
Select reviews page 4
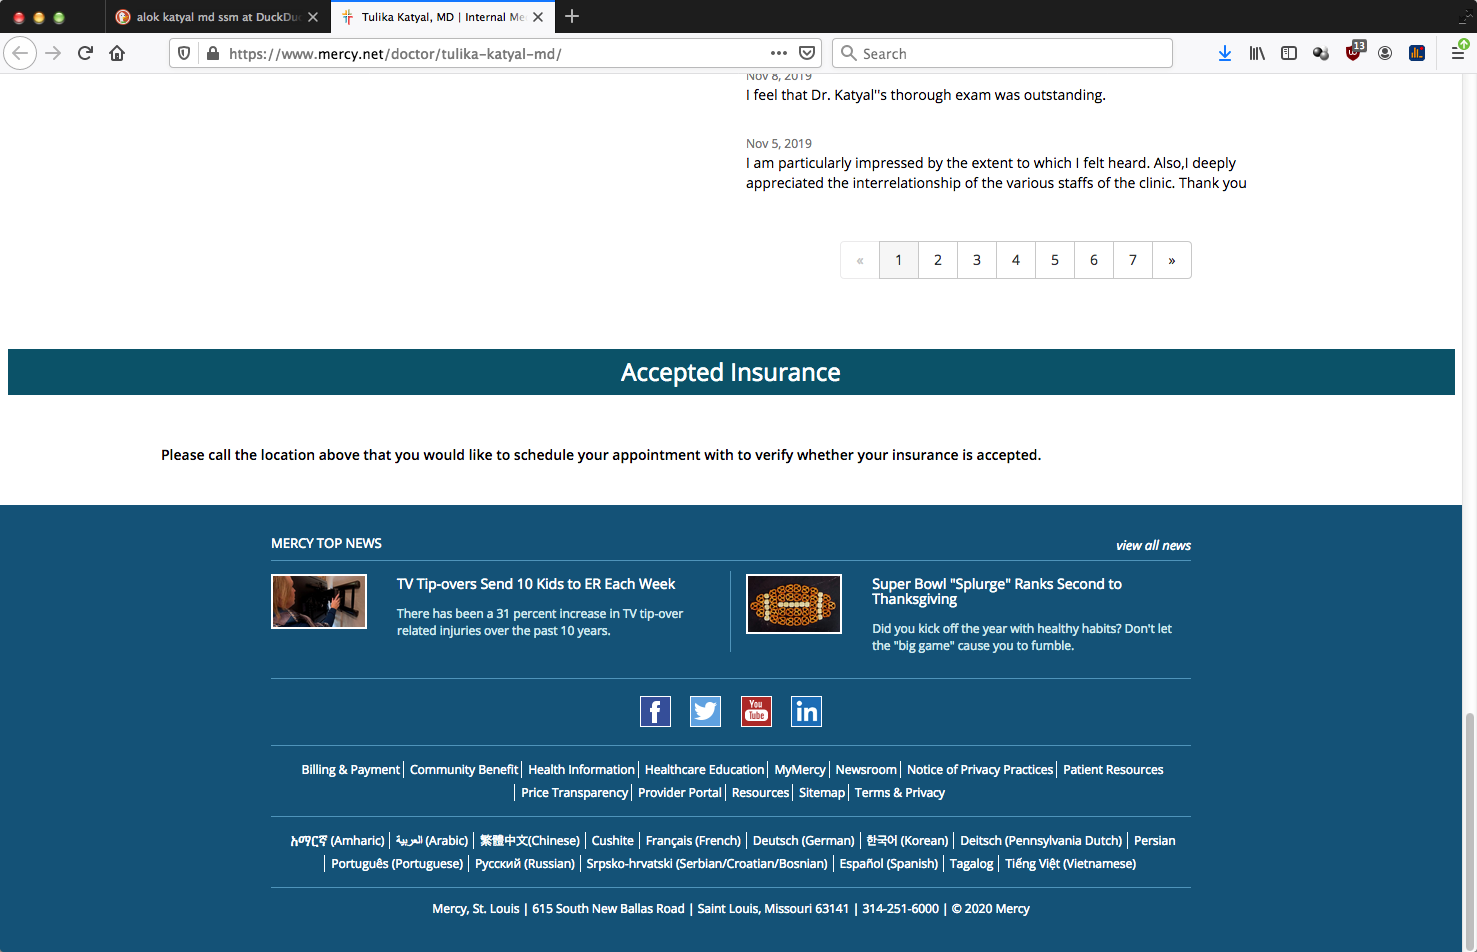1016,260
